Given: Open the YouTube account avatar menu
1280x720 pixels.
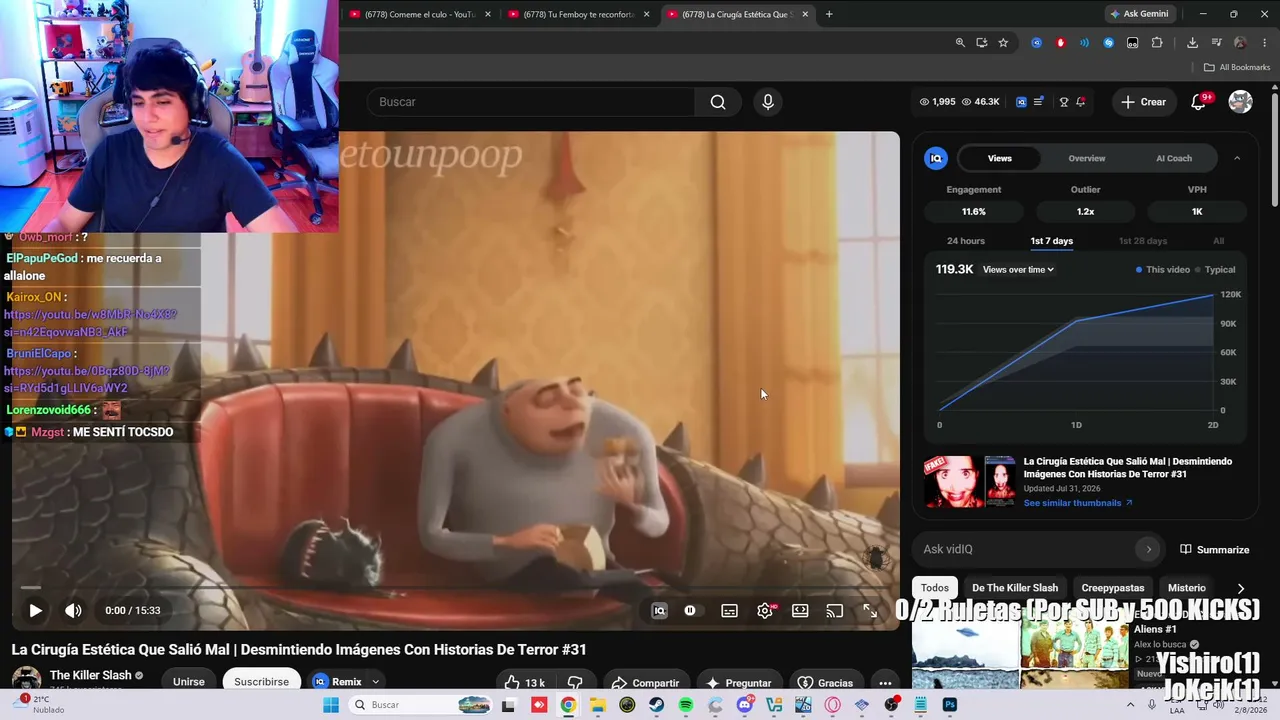Looking at the screenshot, I should pyautogui.click(x=1240, y=102).
